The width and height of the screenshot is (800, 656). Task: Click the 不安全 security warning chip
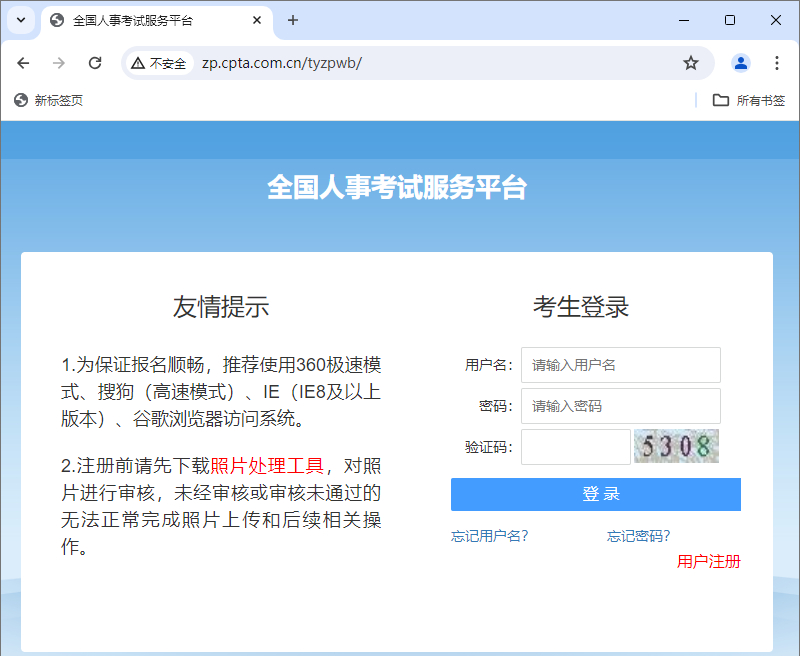(159, 63)
